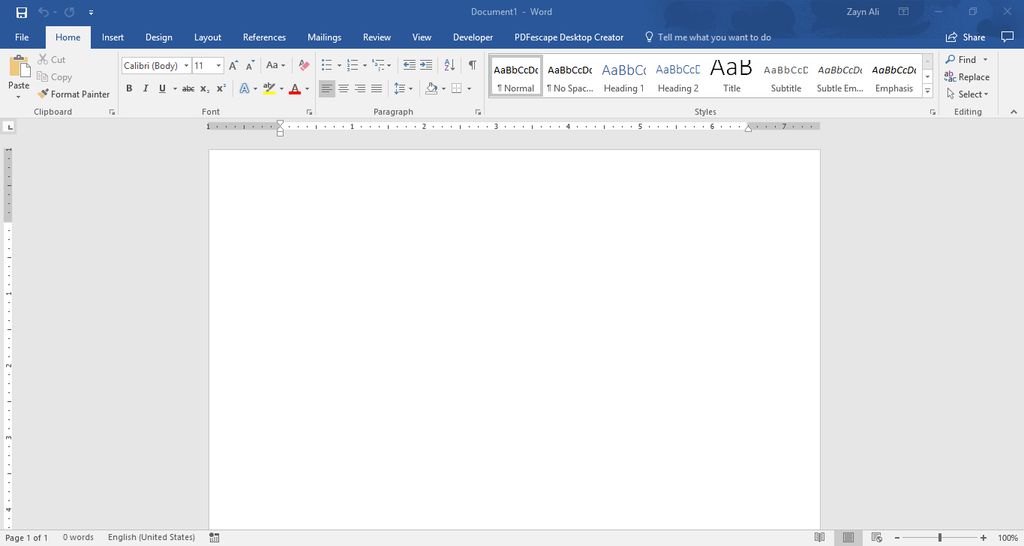Click the Share button

point(965,37)
